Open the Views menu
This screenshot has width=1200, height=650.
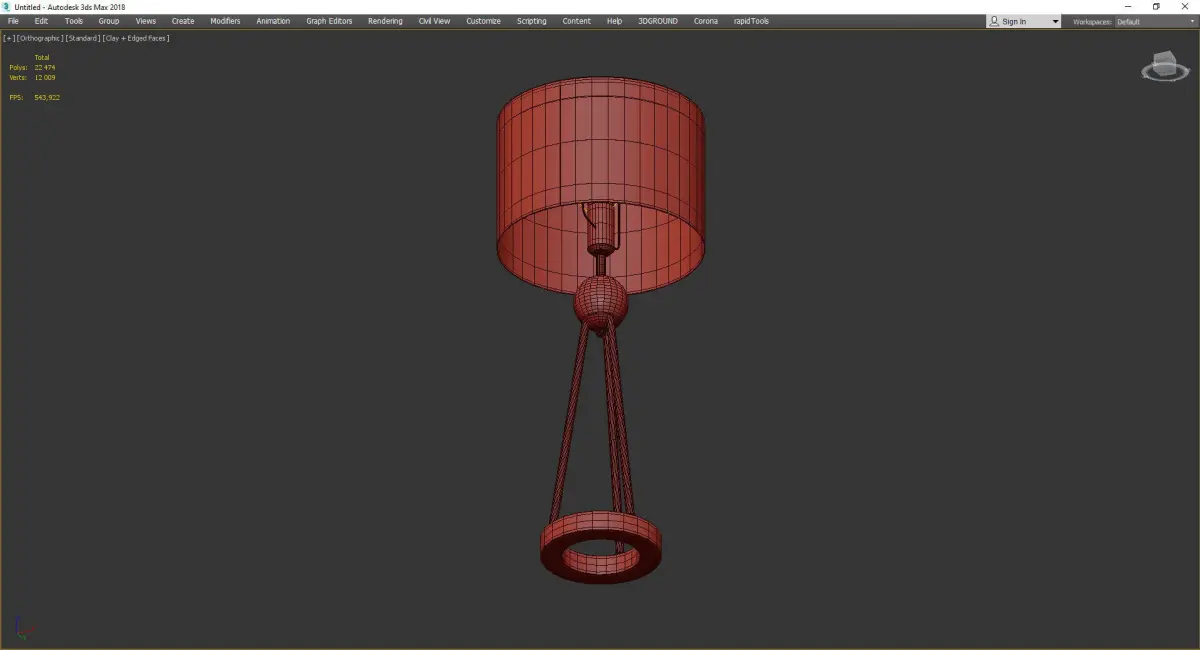[146, 21]
